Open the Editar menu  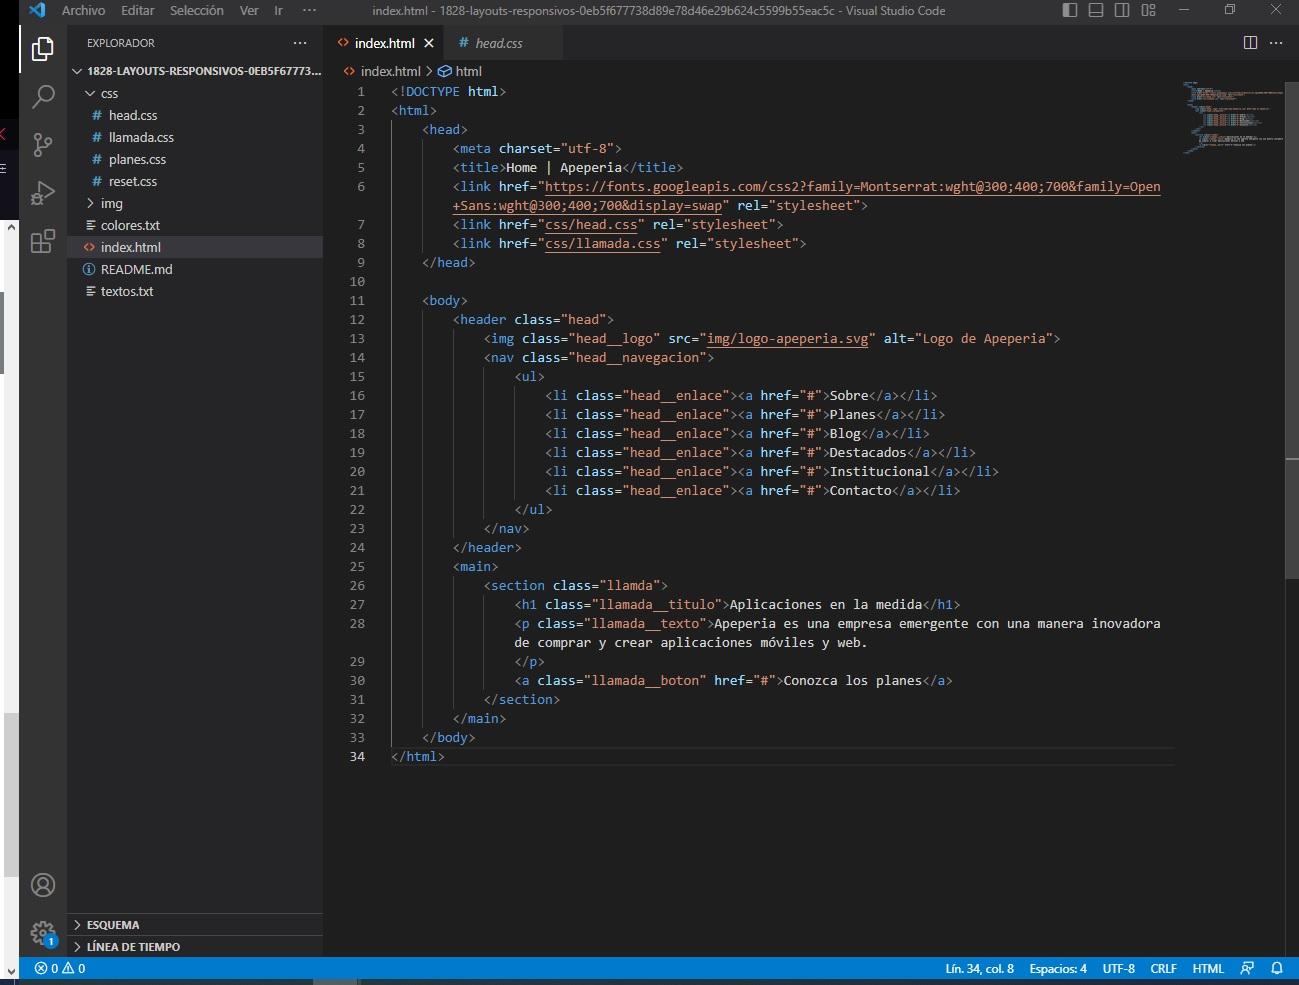[138, 10]
